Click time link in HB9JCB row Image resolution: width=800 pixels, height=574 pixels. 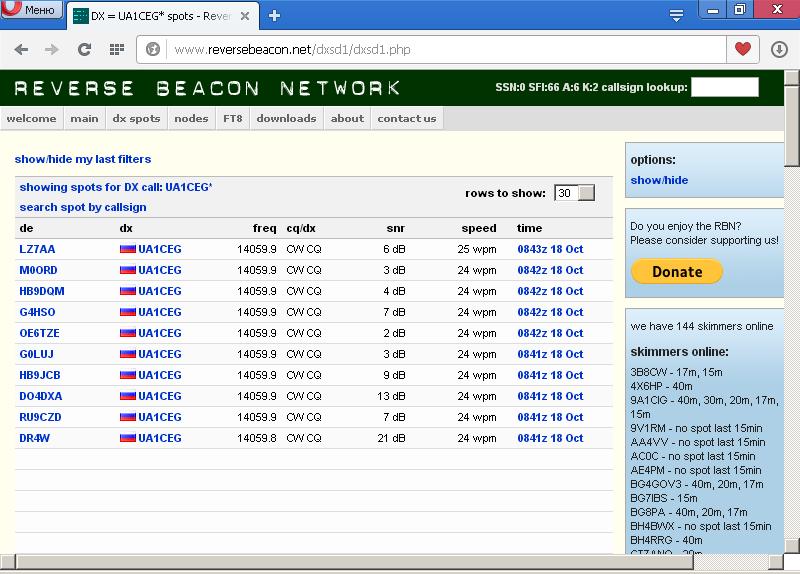coord(551,375)
